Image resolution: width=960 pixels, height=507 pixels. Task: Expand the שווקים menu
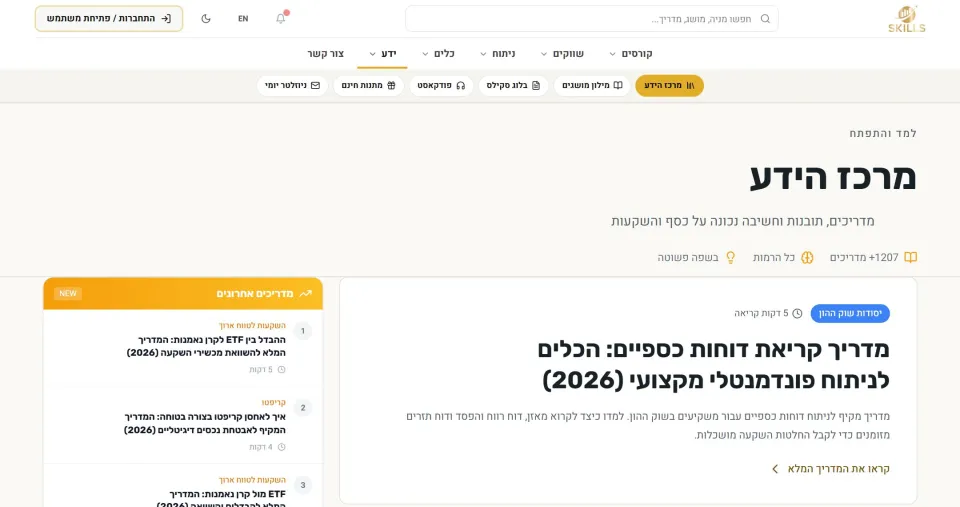point(562,54)
